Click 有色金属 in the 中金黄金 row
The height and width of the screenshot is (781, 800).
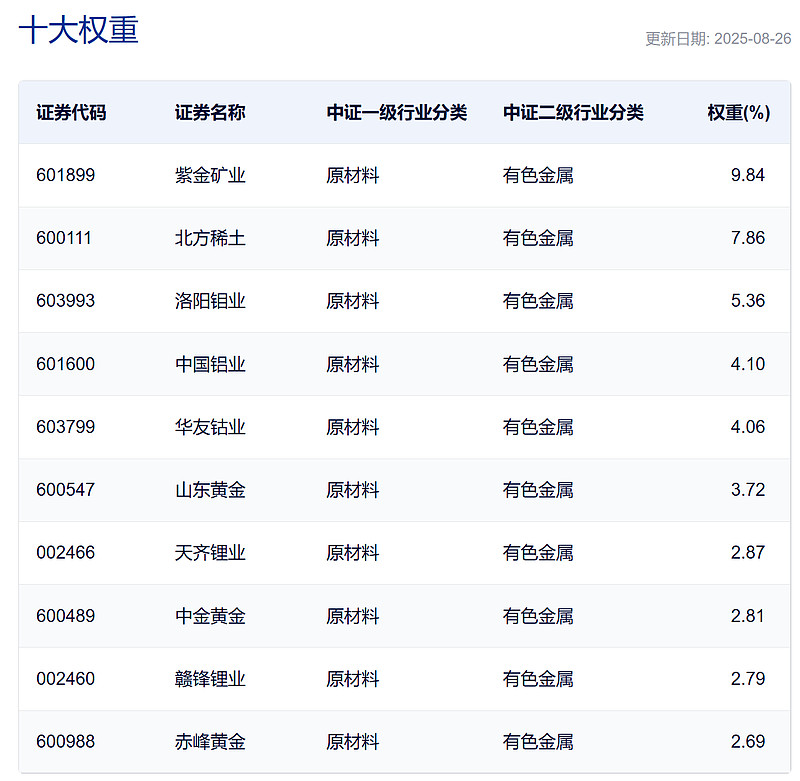pos(538,616)
